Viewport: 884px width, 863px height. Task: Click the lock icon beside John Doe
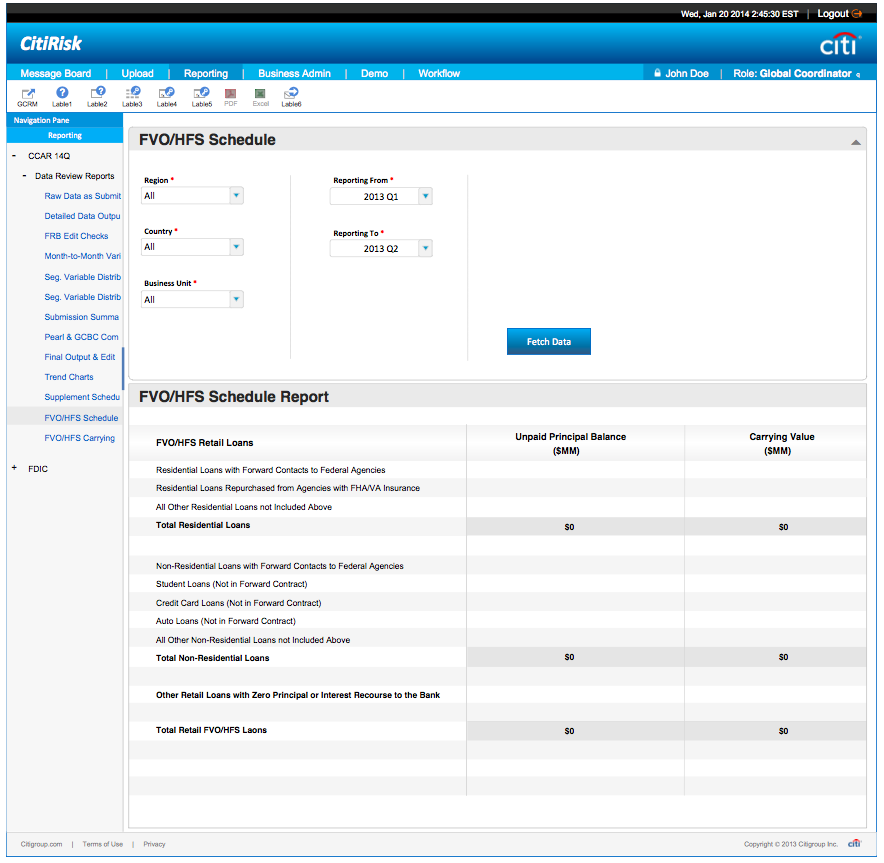coord(657,73)
